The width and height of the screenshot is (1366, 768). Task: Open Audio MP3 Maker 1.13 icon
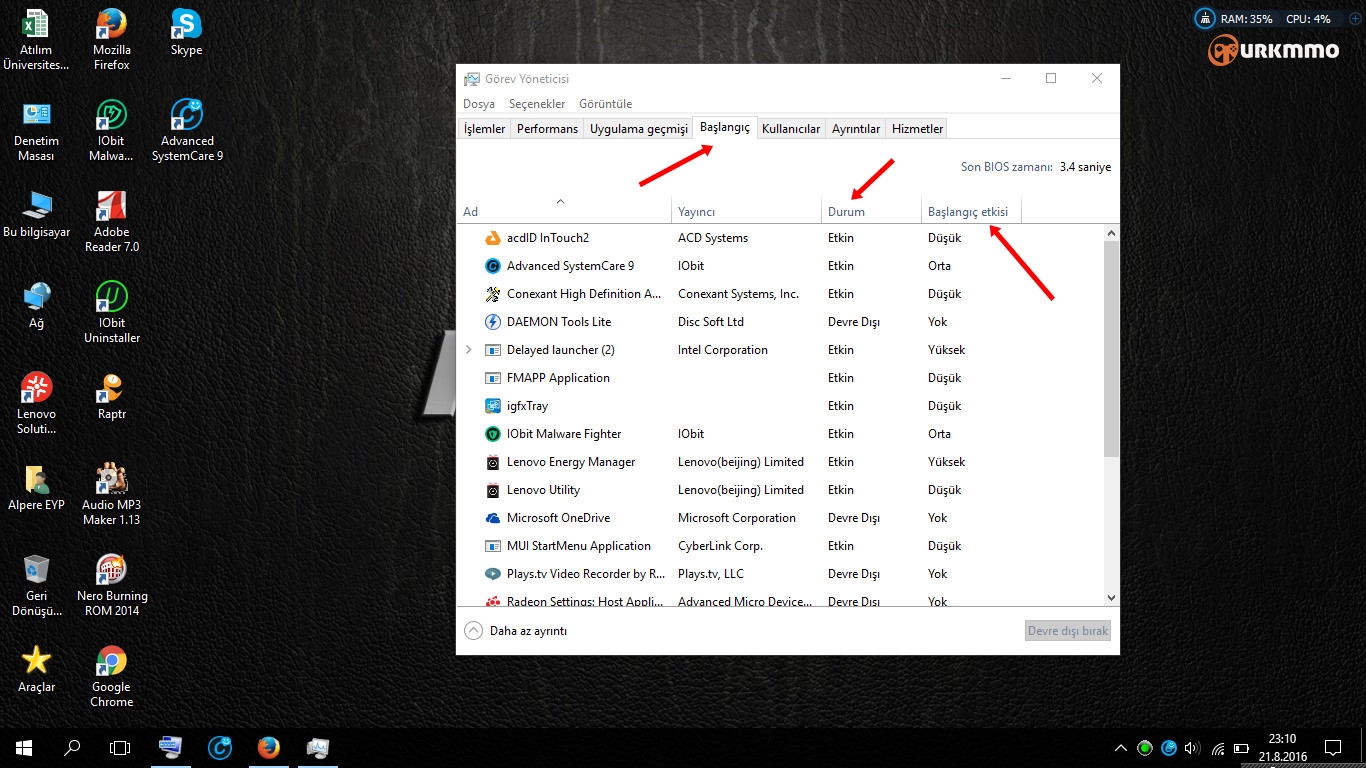[111, 495]
